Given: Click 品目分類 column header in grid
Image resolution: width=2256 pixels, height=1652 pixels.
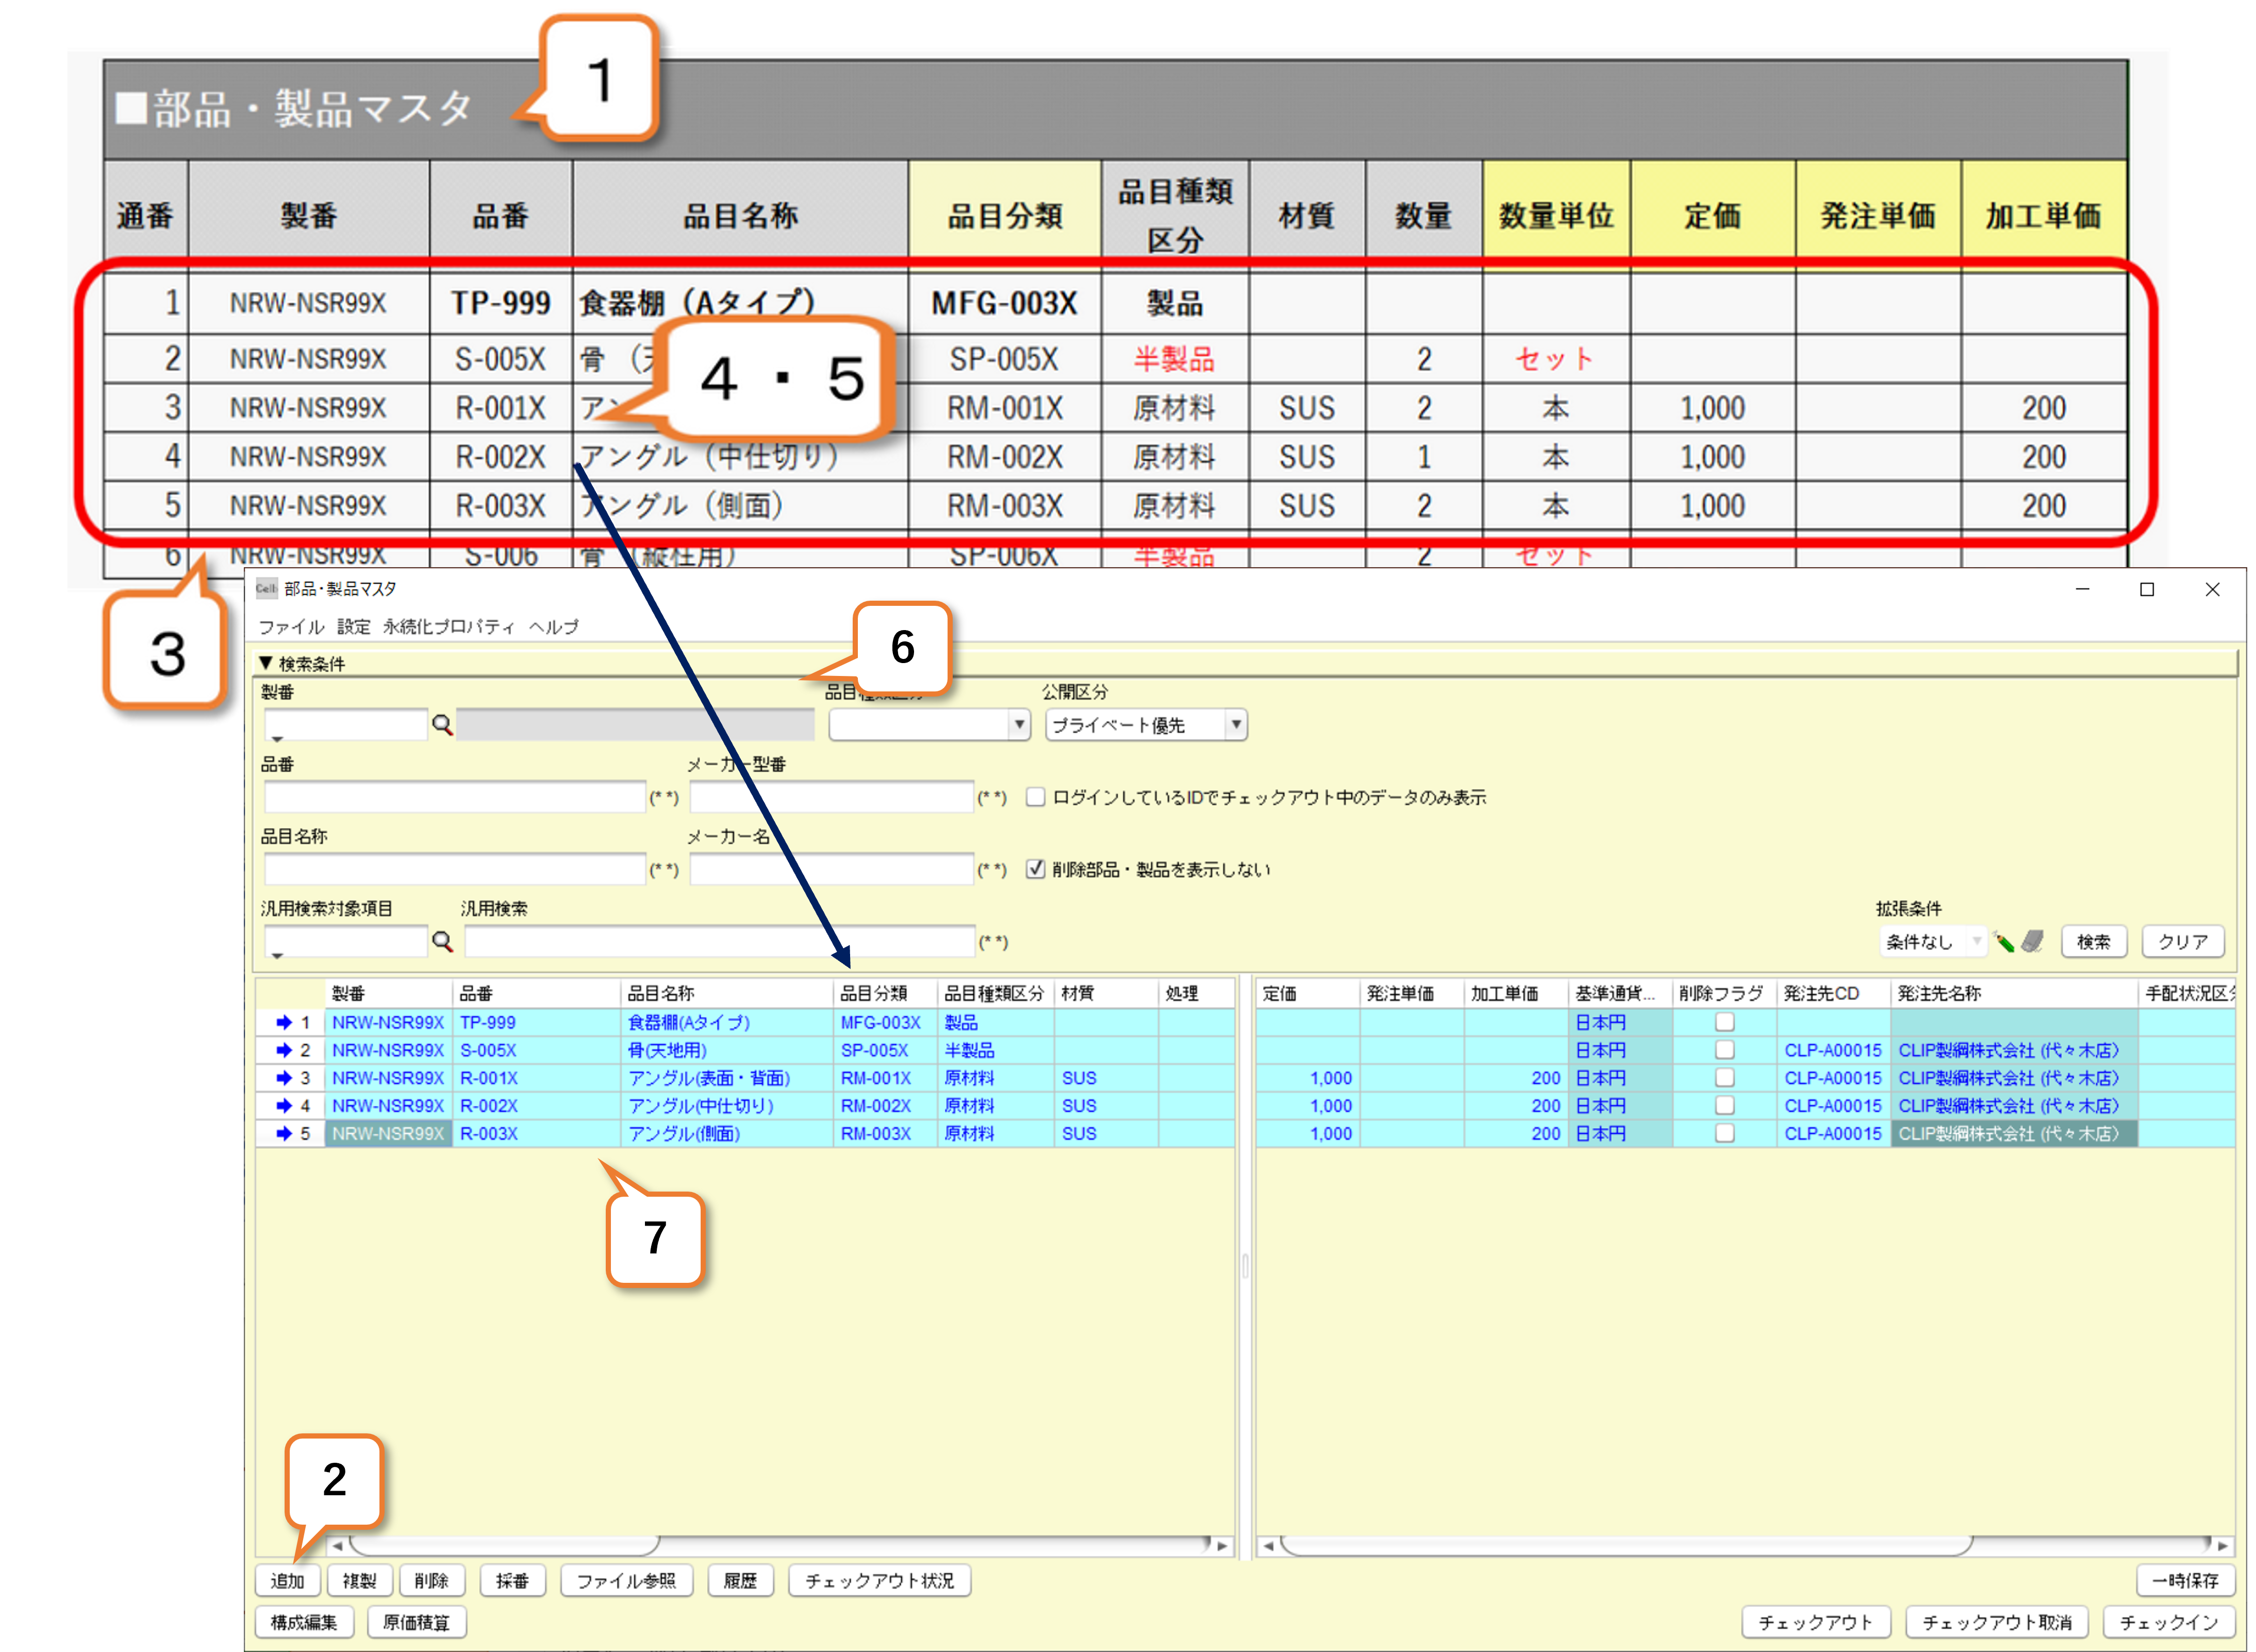Looking at the screenshot, I should click(x=884, y=993).
